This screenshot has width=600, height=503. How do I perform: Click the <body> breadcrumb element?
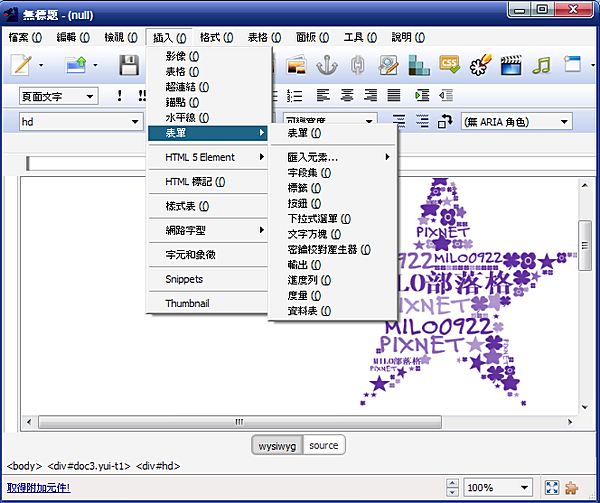[24, 466]
